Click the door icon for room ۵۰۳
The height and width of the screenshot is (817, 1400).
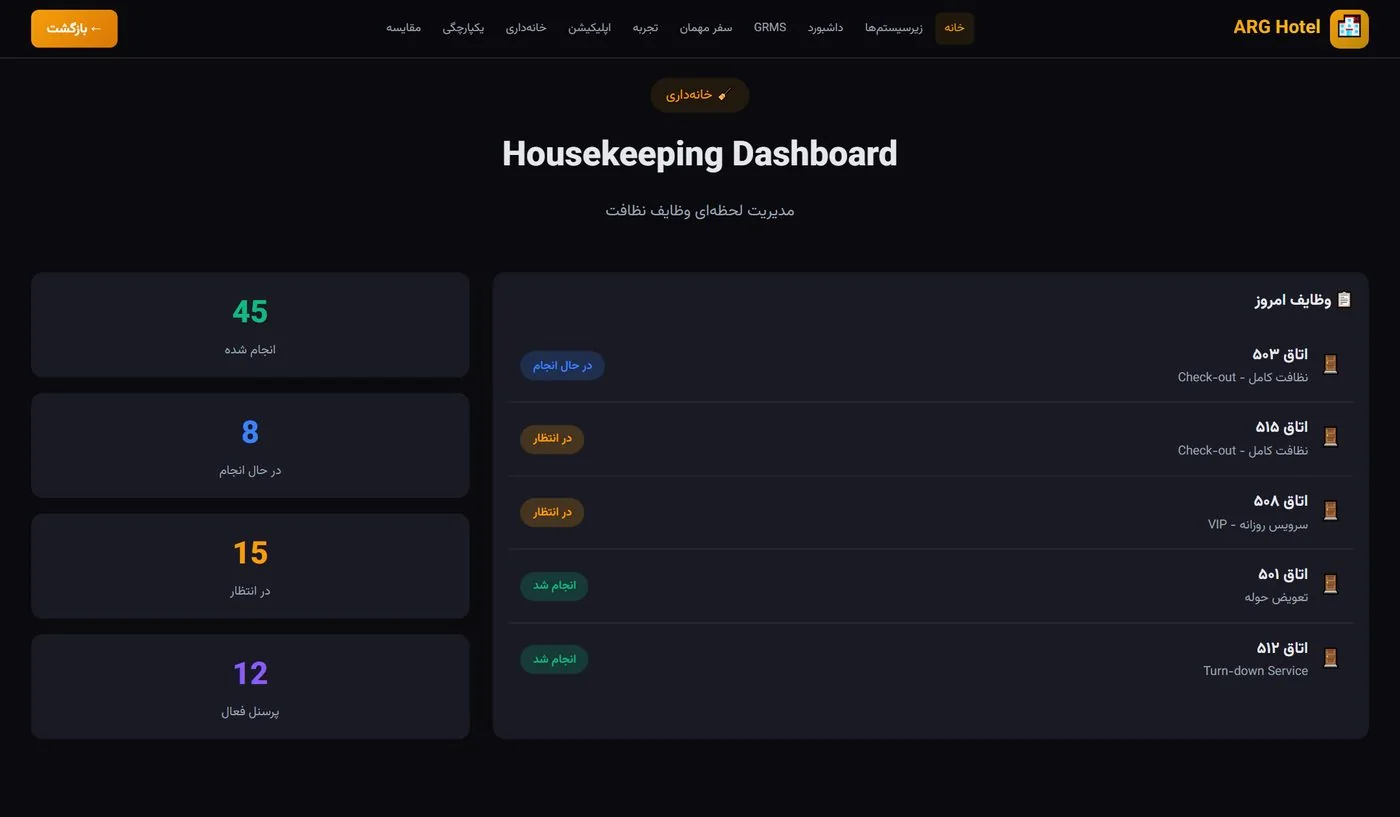[x=1330, y=364]
